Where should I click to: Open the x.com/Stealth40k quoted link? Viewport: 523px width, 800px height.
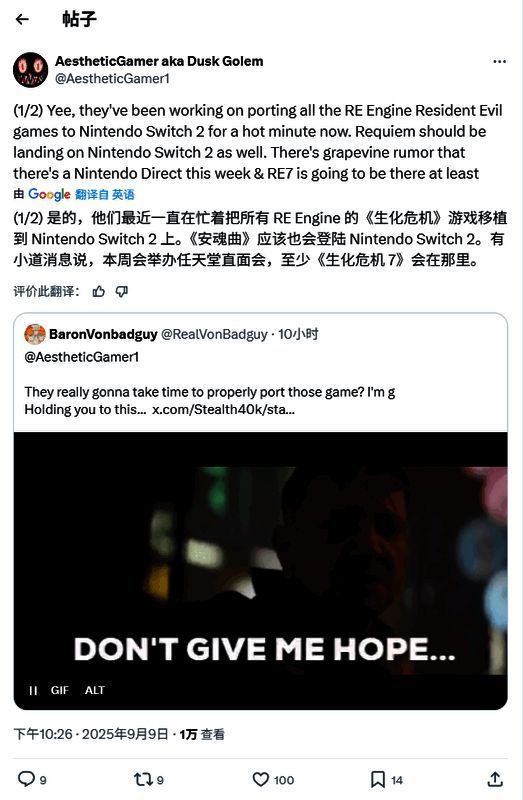coord(223,409)
